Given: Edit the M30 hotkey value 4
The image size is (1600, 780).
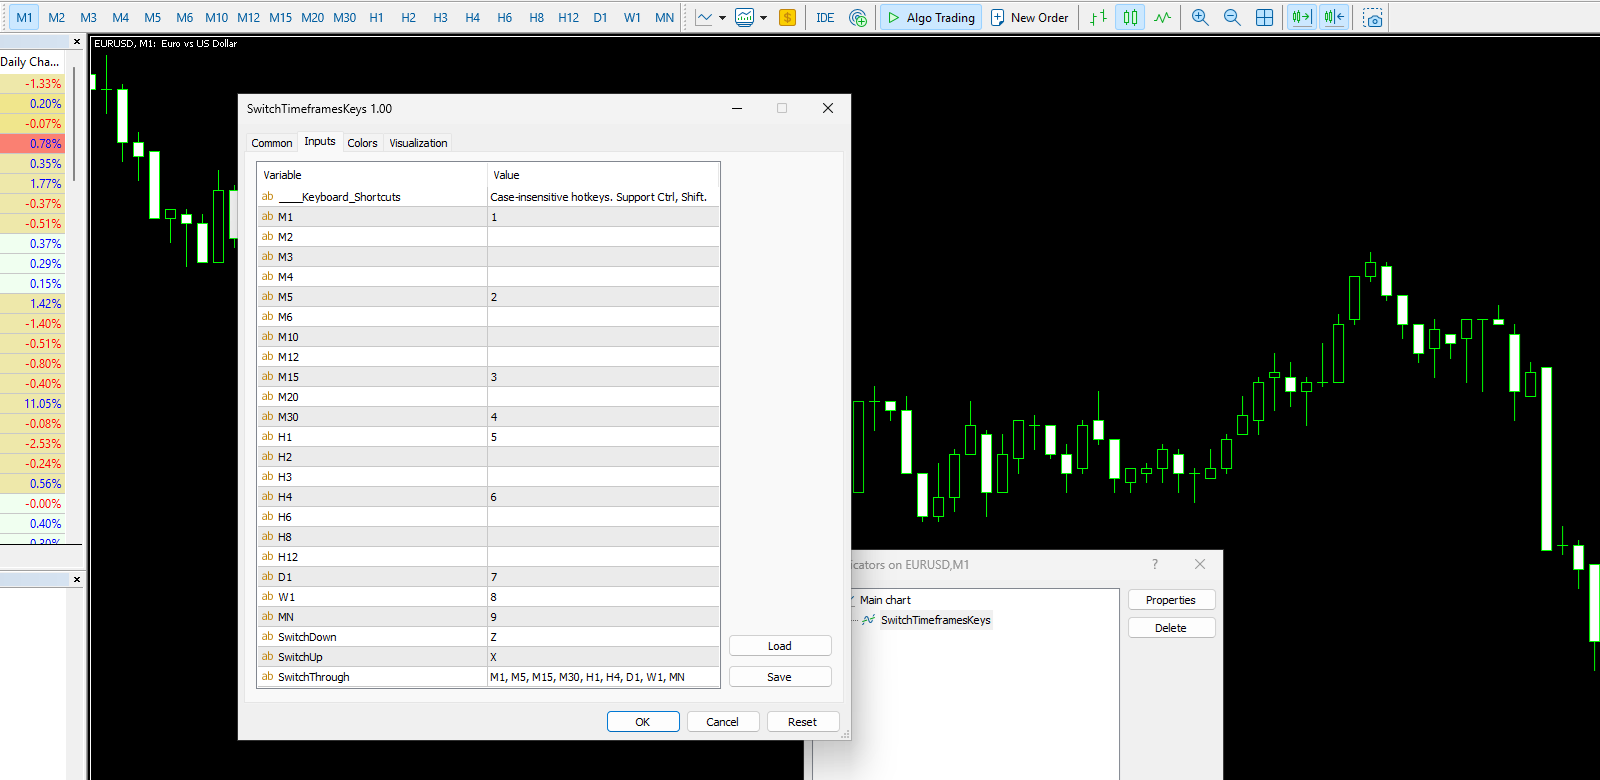Looking at the screenshot, I should (603, 417).
